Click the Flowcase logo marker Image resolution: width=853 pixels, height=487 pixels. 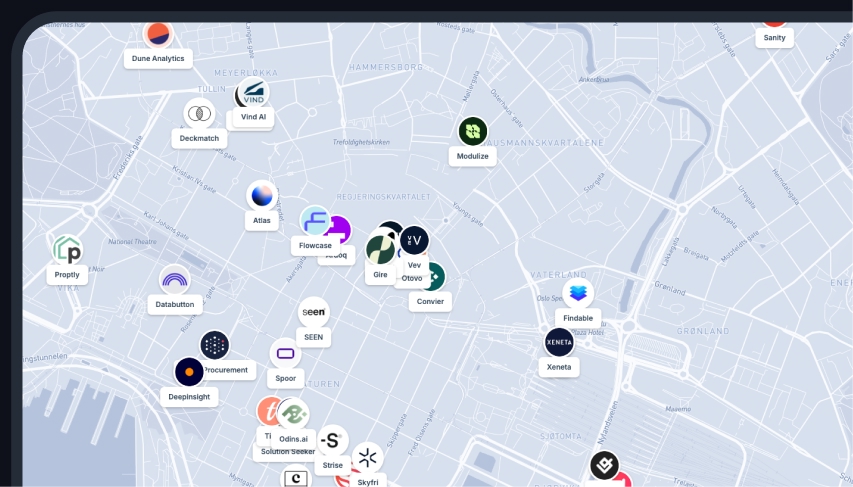click(x=315, y=221)
